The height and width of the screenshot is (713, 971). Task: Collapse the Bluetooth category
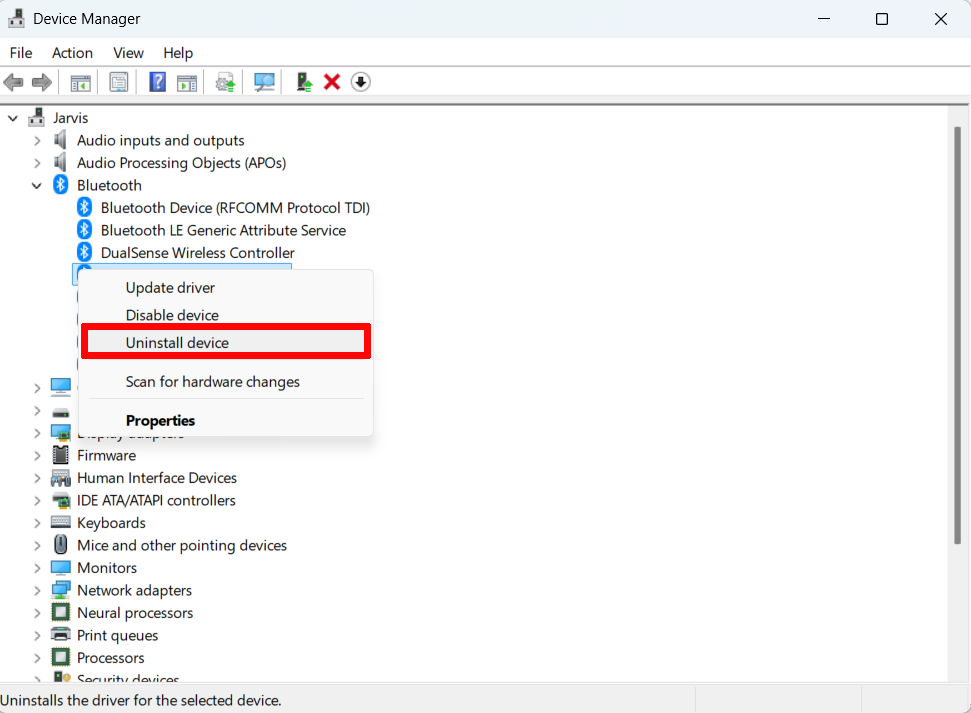coord(37,185)
